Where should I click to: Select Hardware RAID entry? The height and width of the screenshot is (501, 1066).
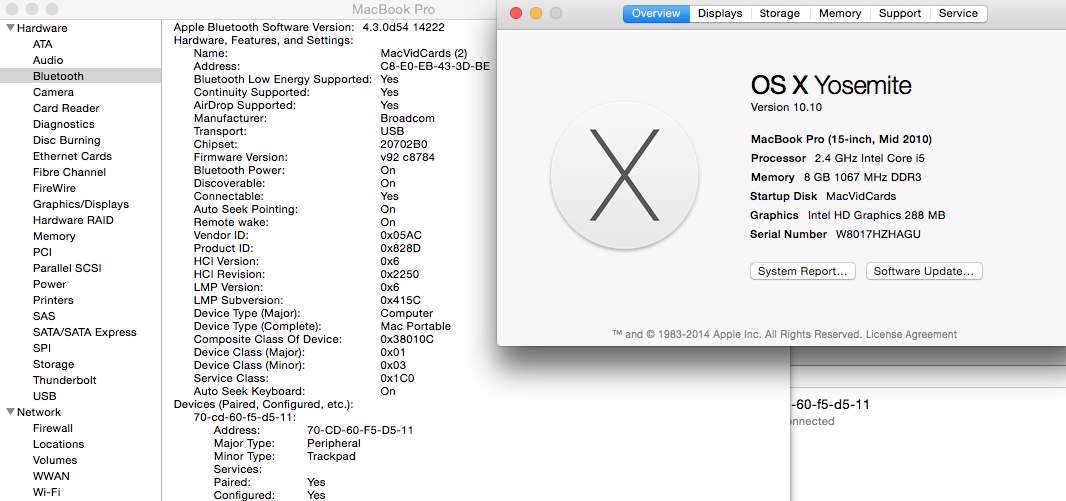point(73,220)
